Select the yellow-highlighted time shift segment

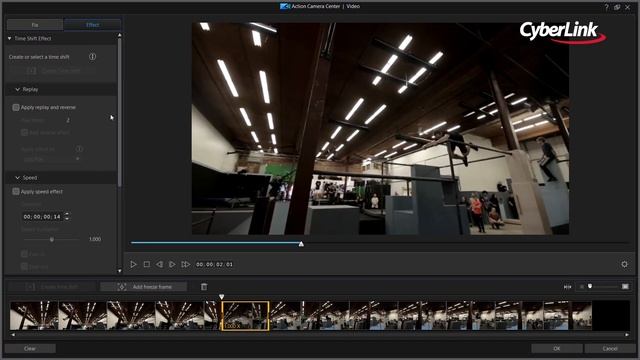click(x=245, y=316)
